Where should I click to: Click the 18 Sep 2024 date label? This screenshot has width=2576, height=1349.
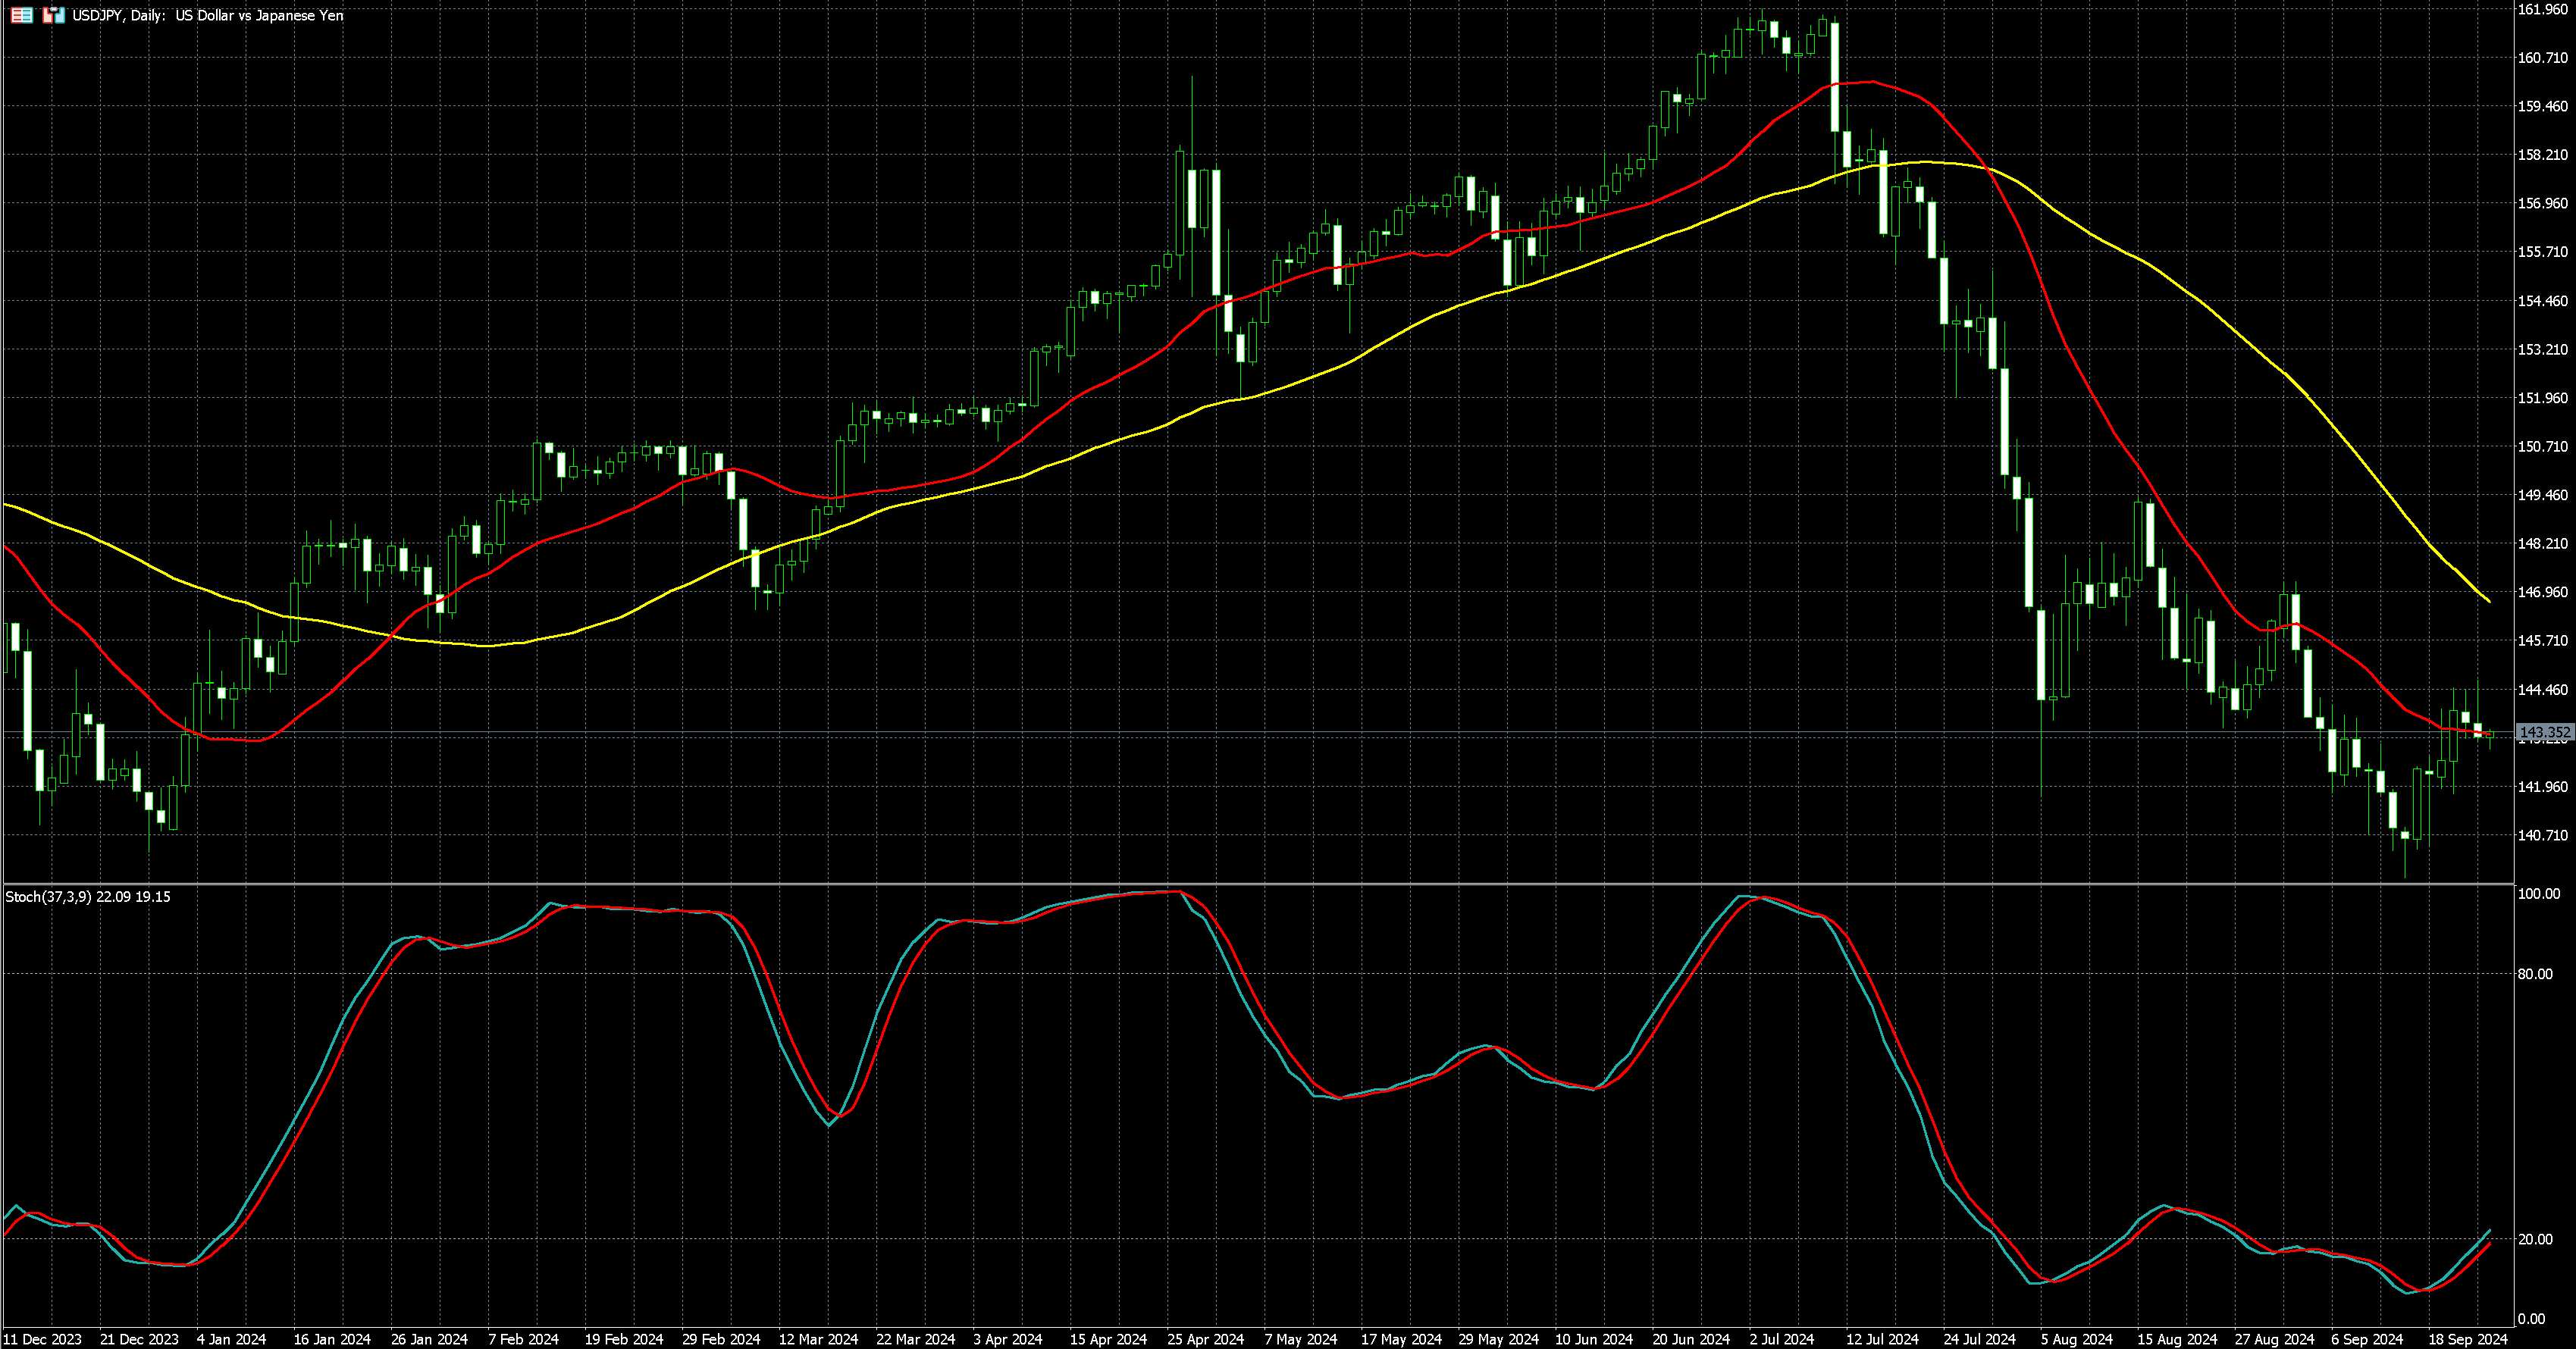coord(2468,1339)
